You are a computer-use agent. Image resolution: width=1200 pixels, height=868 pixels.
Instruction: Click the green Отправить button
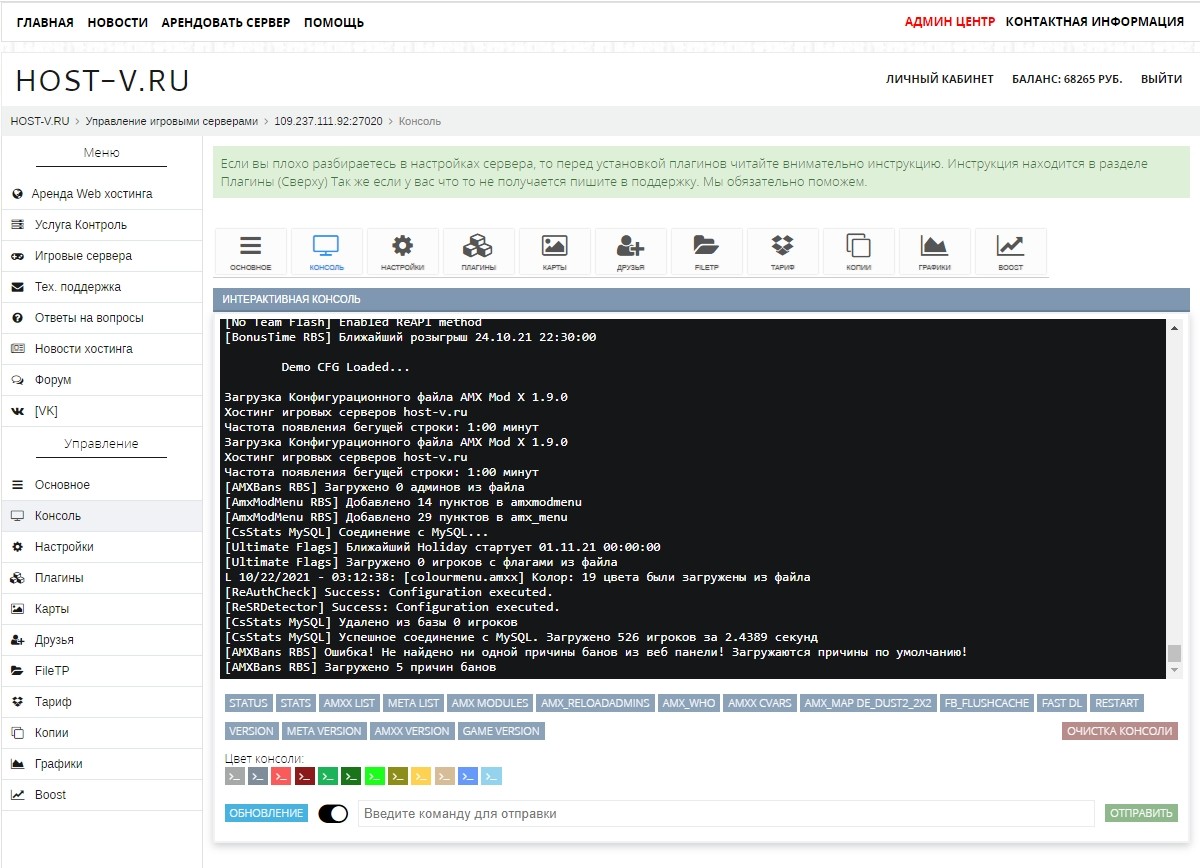[x=1141, y=813]
